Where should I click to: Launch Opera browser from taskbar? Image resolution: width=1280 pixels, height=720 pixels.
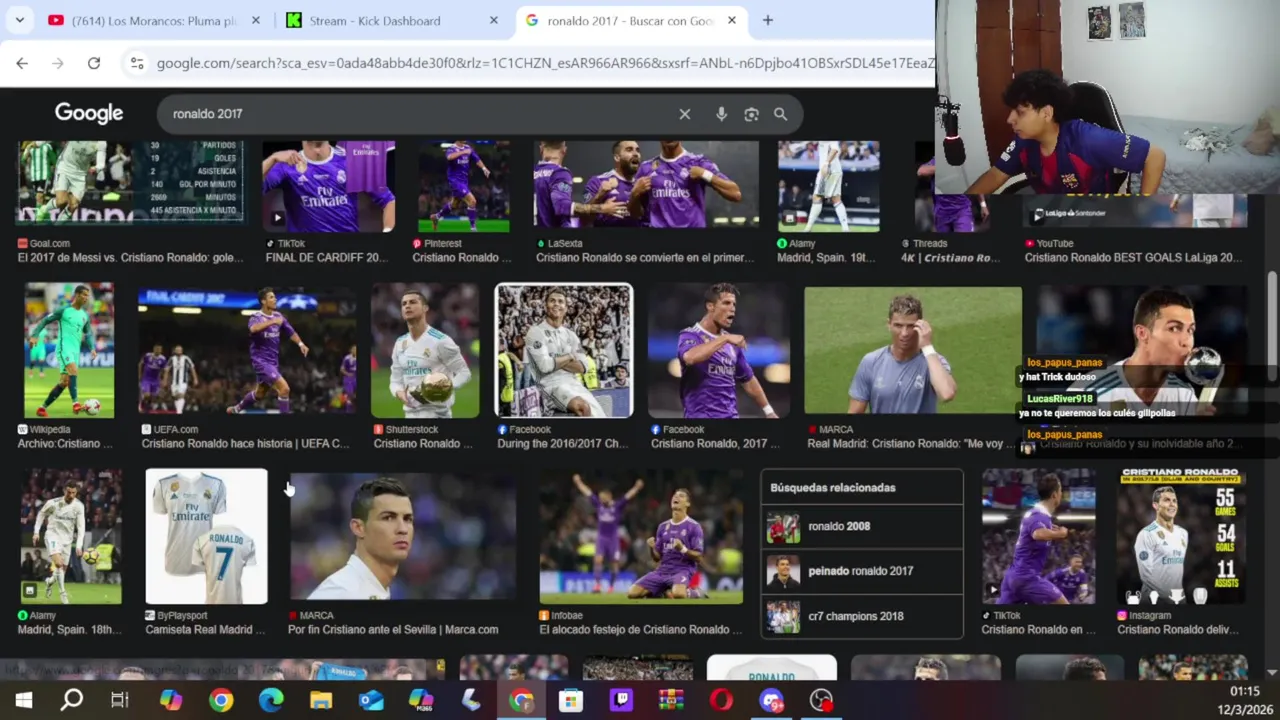tap(721, 700)
